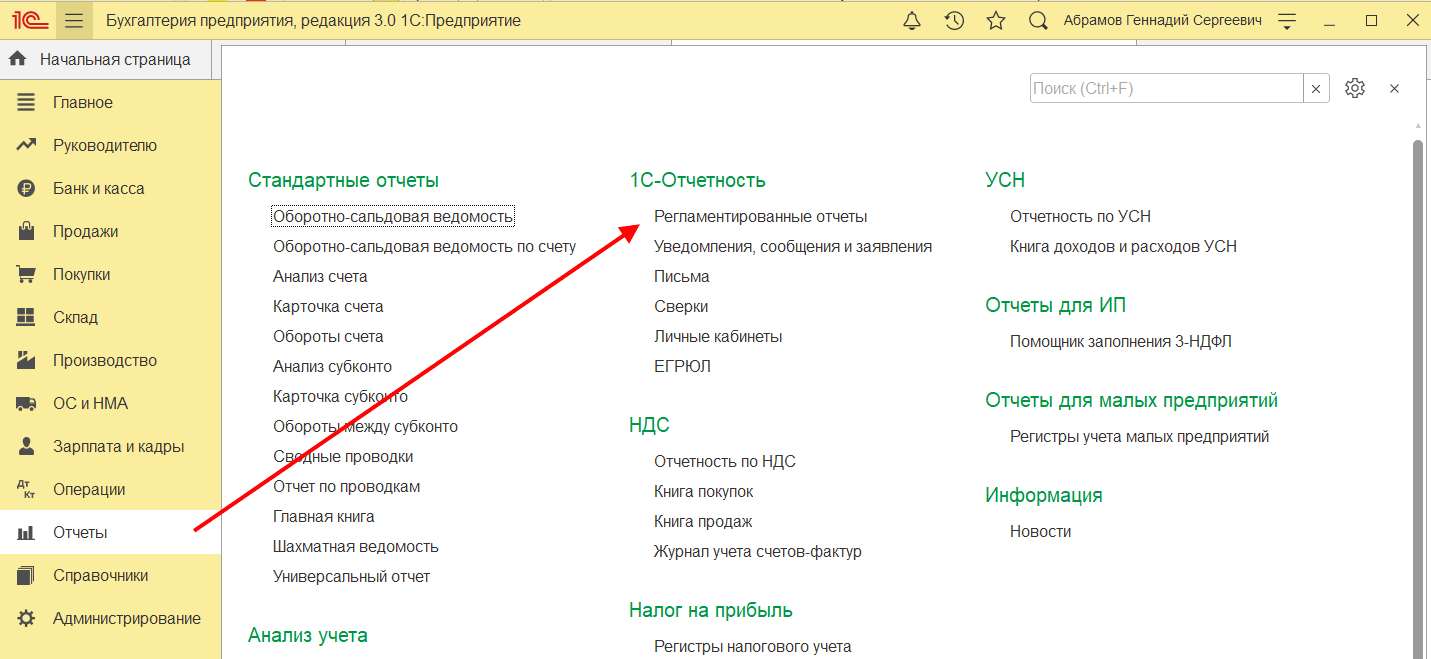The image size is (1431, 659).
Task: Click the Зарплата и кадры person icon
Action: point(26,446)
